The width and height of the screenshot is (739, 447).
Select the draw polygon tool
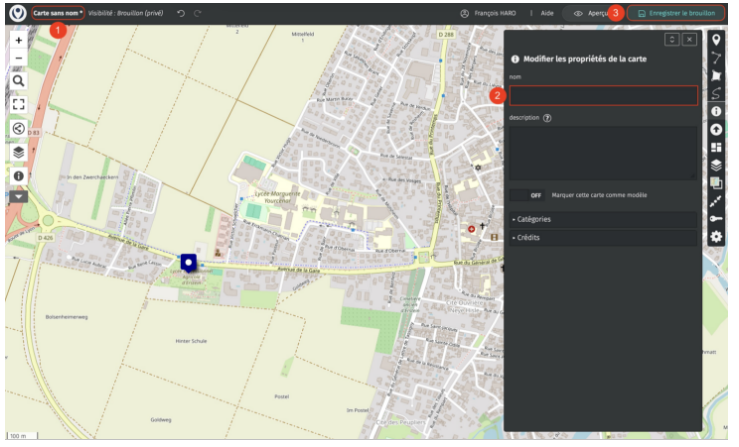pos(716,76)
